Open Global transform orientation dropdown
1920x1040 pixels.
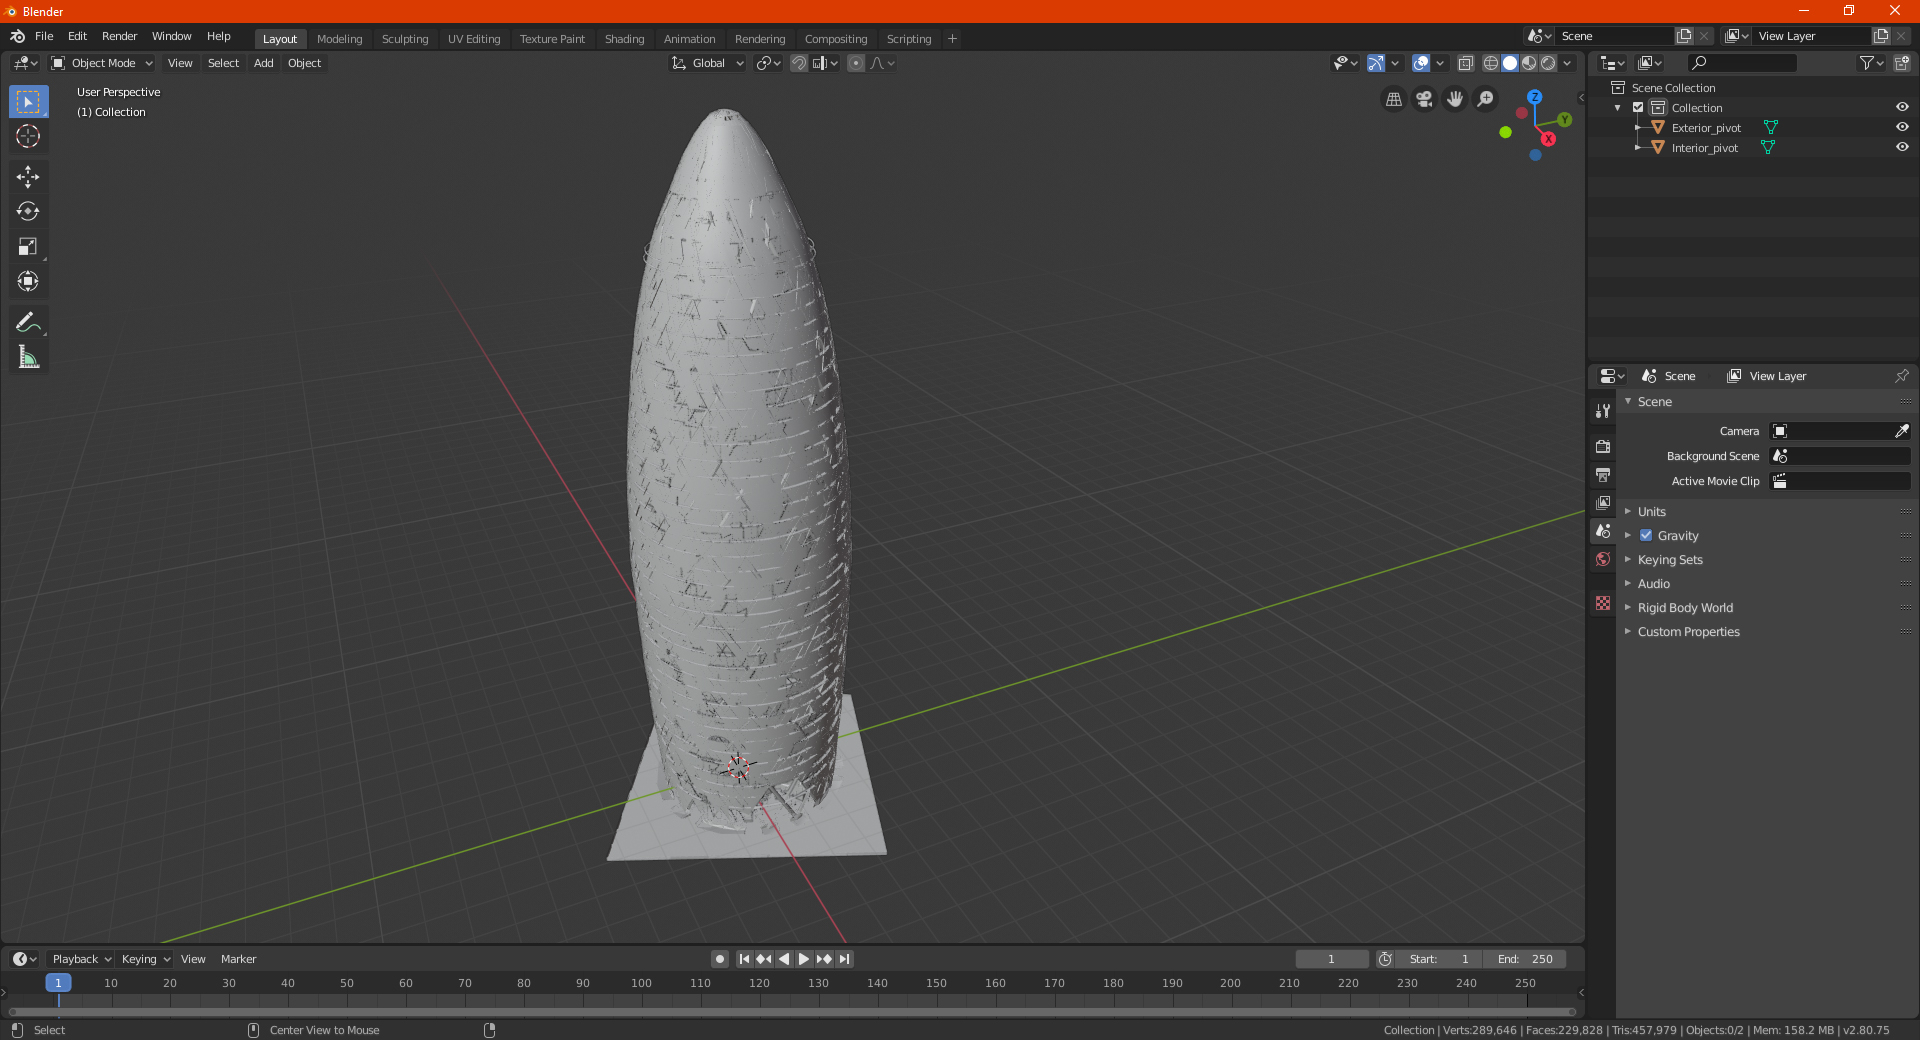[708, 63]
